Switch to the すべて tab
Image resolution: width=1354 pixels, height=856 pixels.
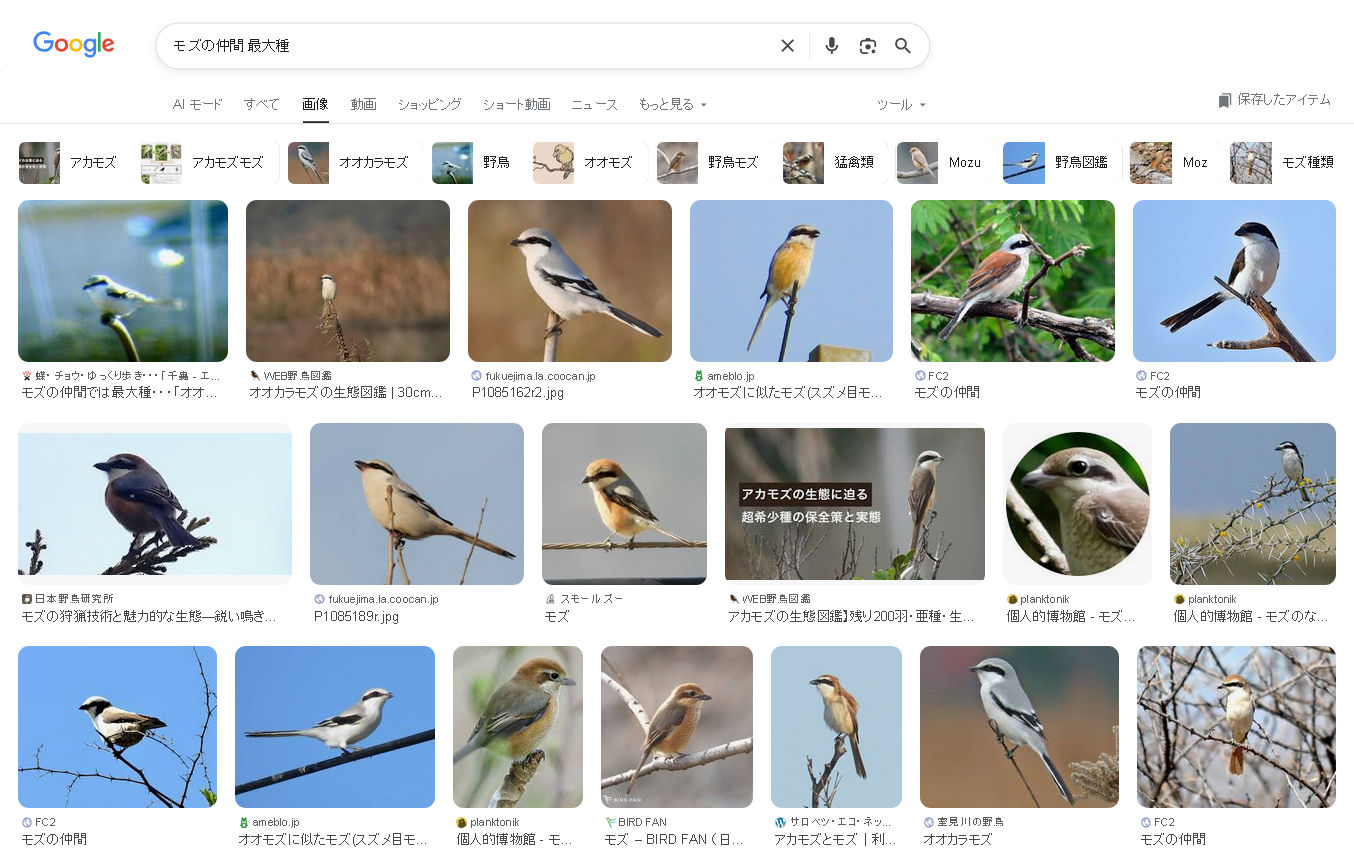(261, 104)
